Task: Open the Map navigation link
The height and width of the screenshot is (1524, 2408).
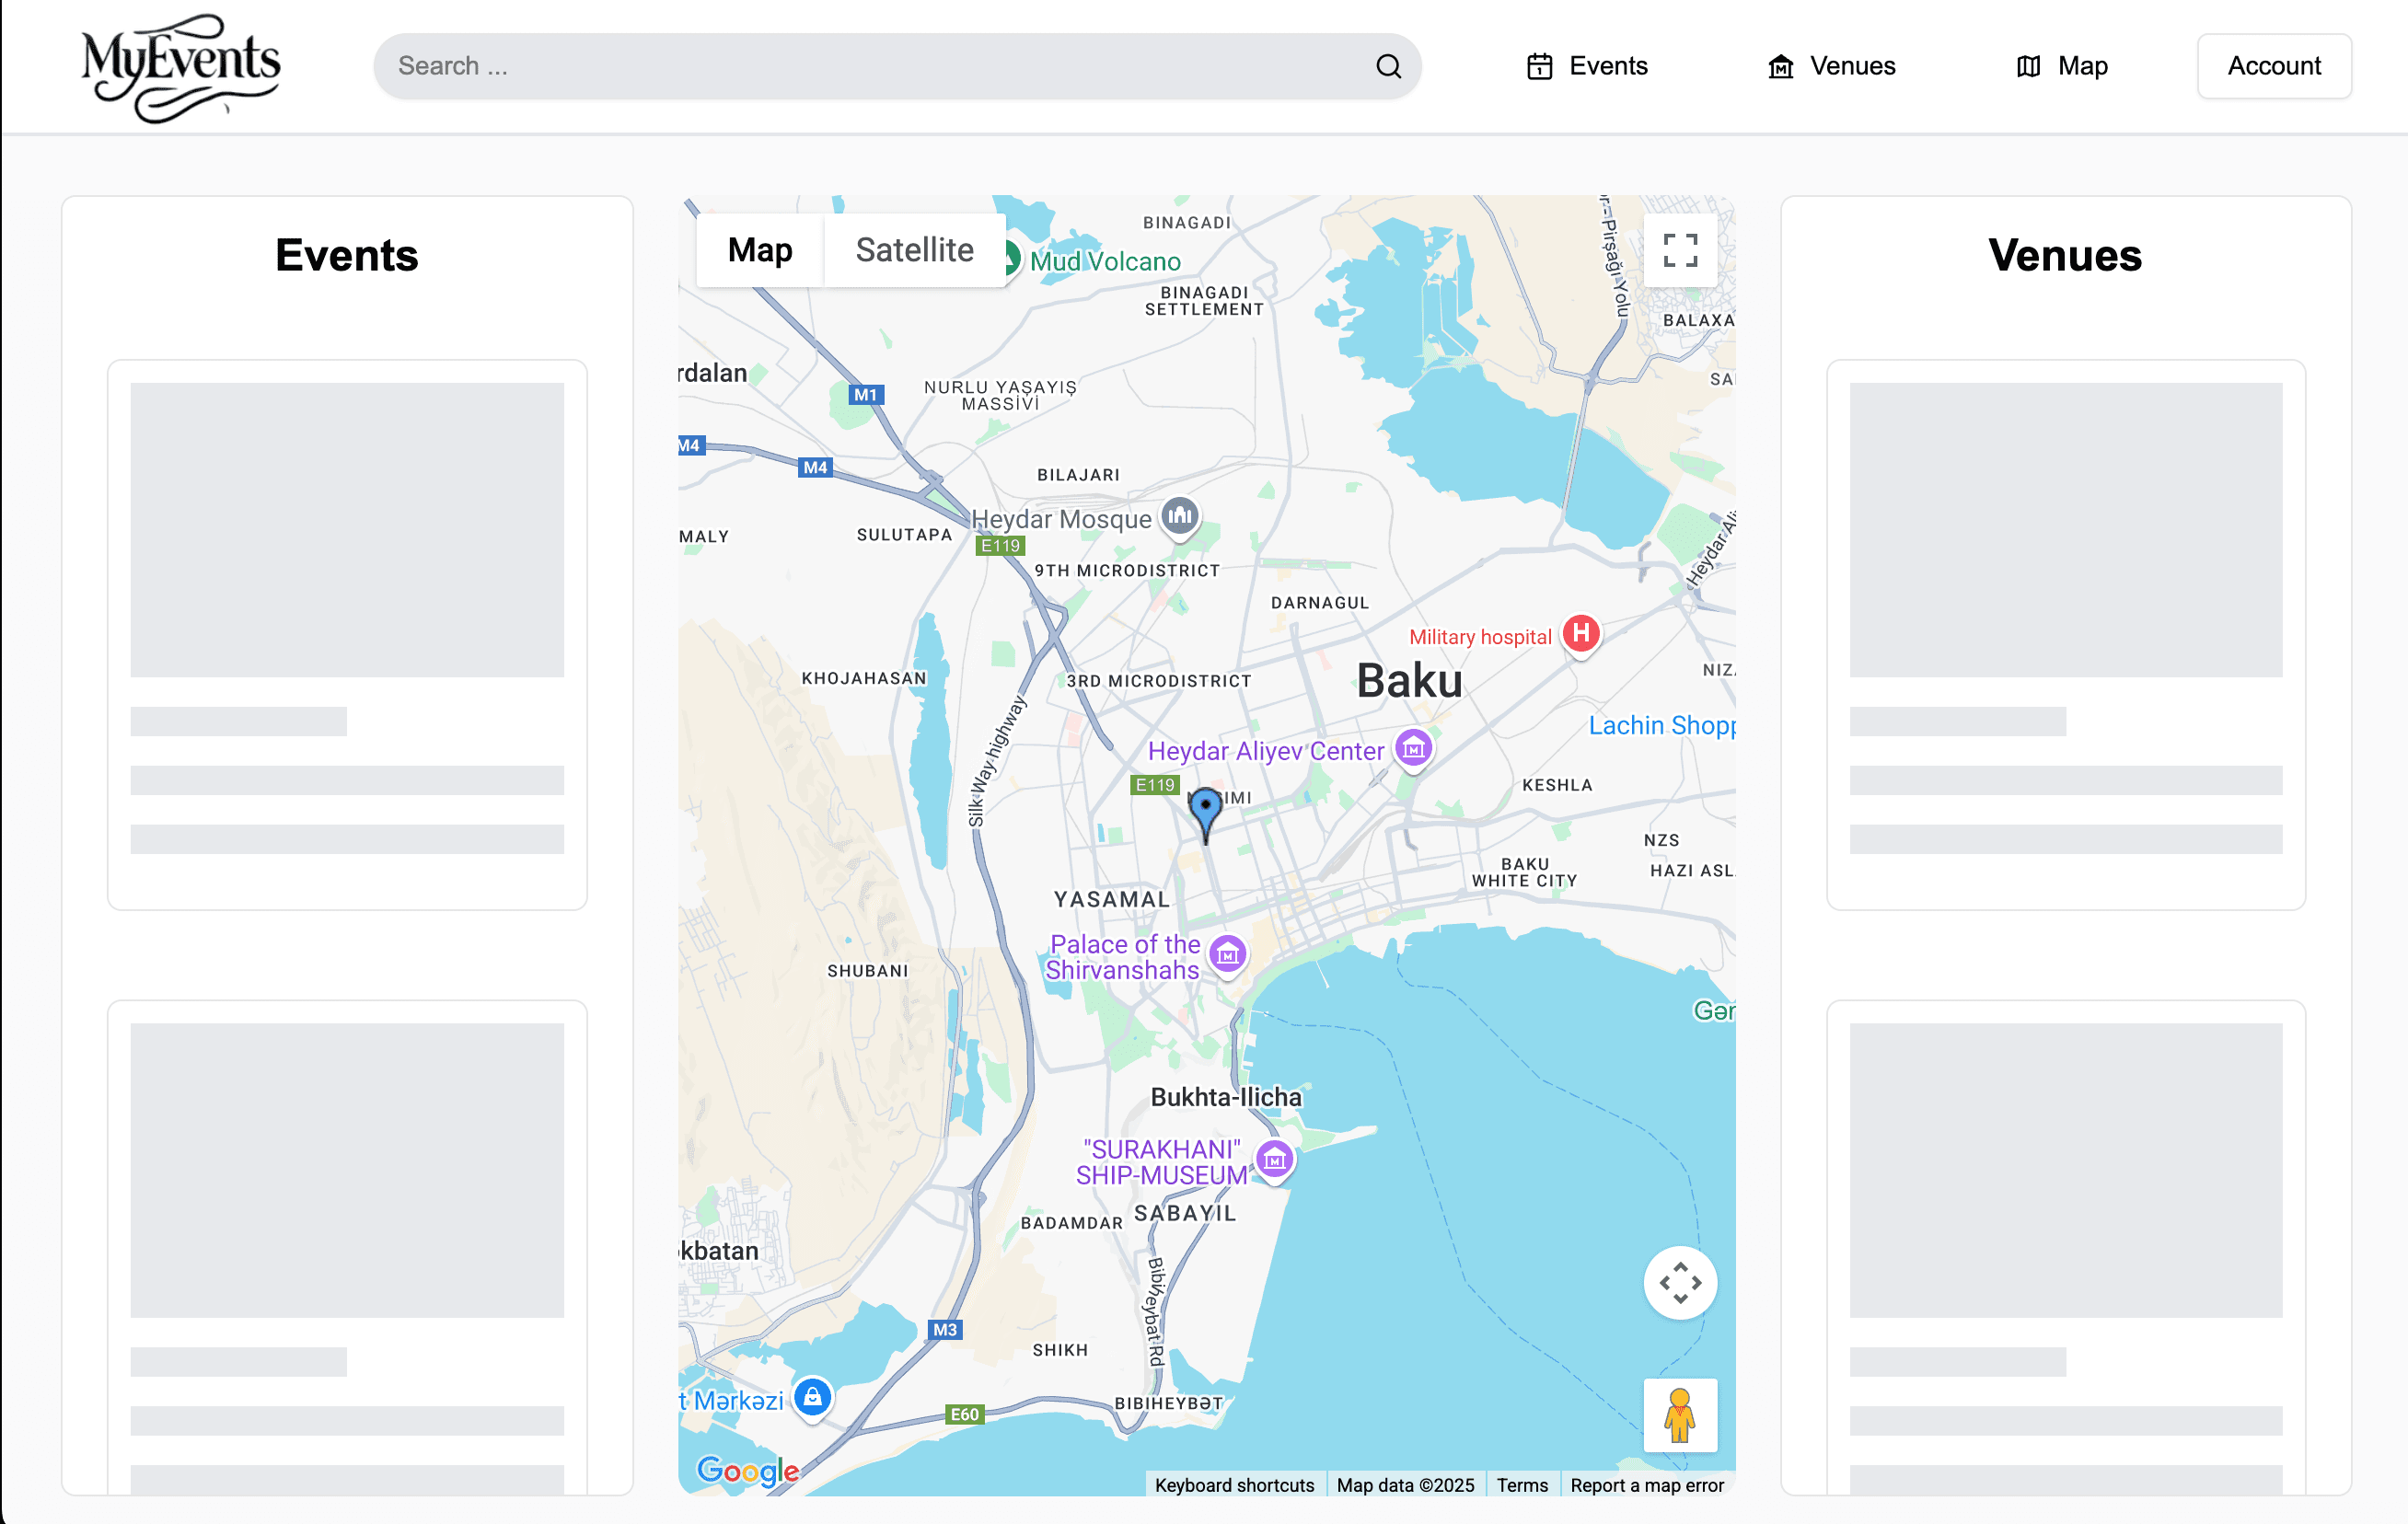Action: click(2062, 66)
